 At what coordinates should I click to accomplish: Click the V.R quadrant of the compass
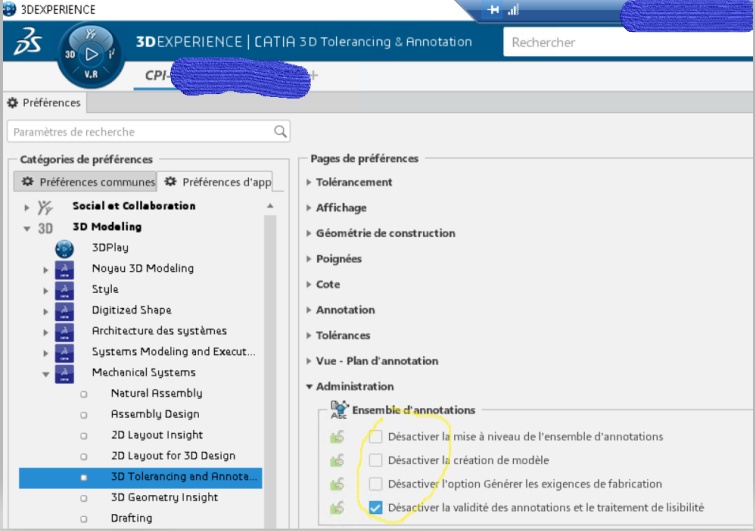pos(91,75)
